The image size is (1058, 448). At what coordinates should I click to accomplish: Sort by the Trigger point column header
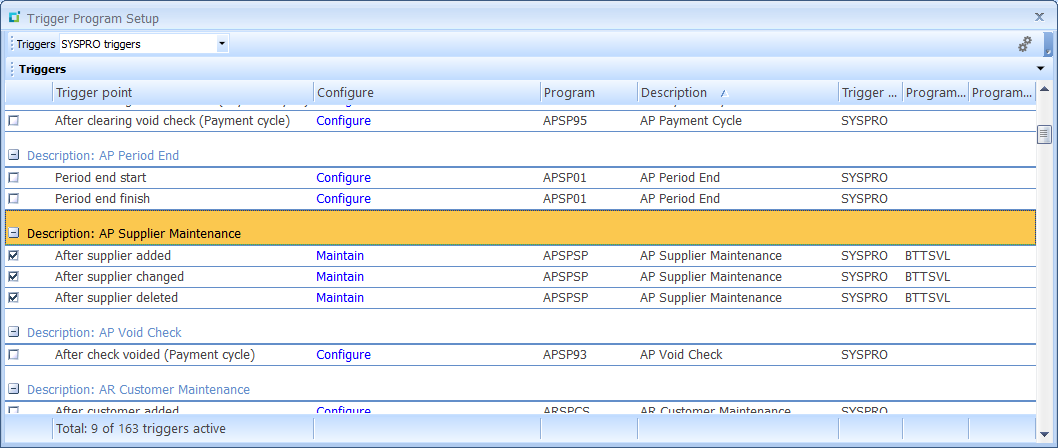(x=180, y=93)
